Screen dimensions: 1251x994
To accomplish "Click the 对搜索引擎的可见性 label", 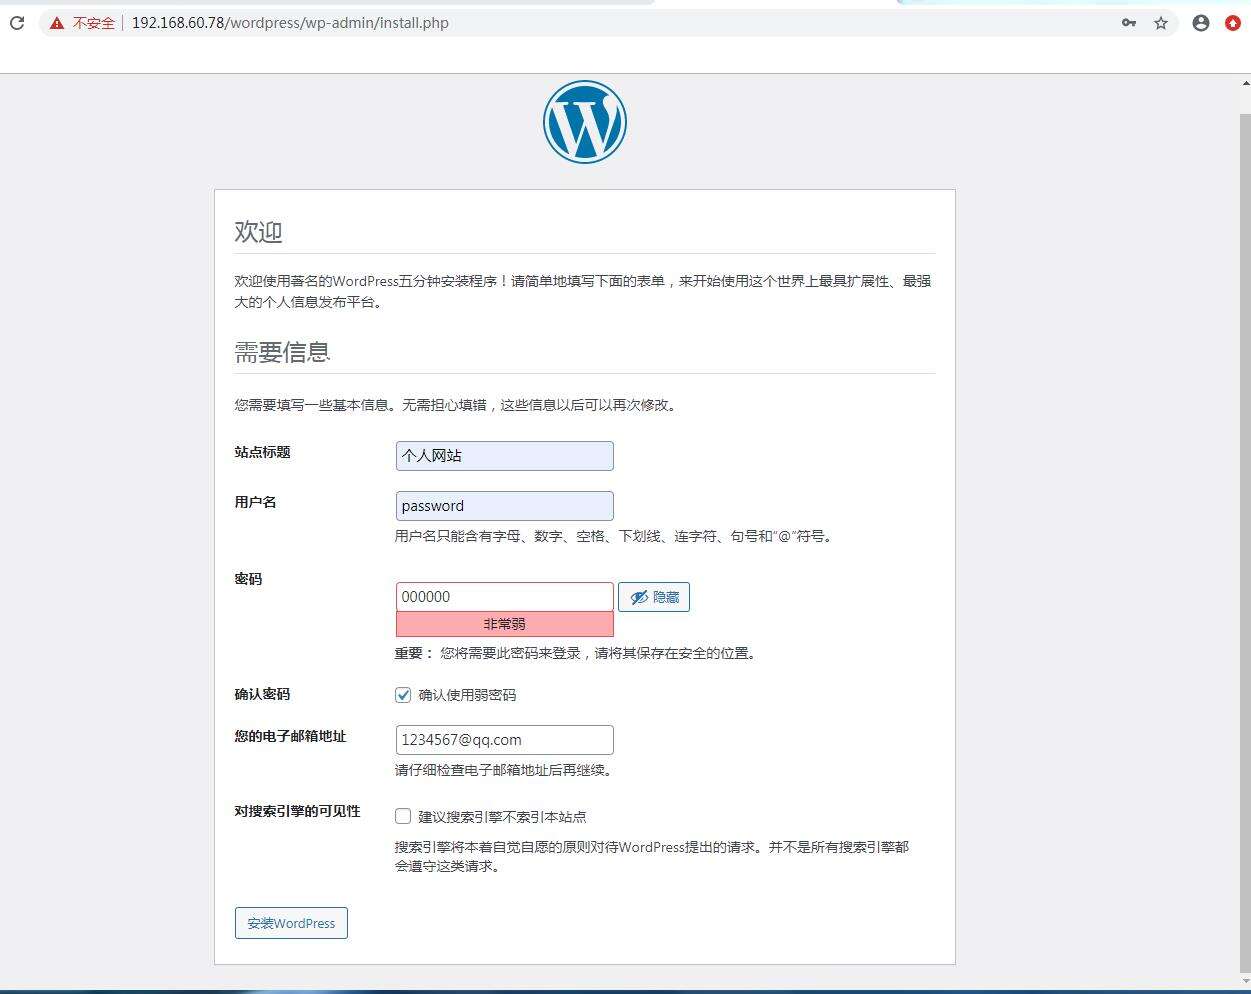I will [x=298, y=811].
